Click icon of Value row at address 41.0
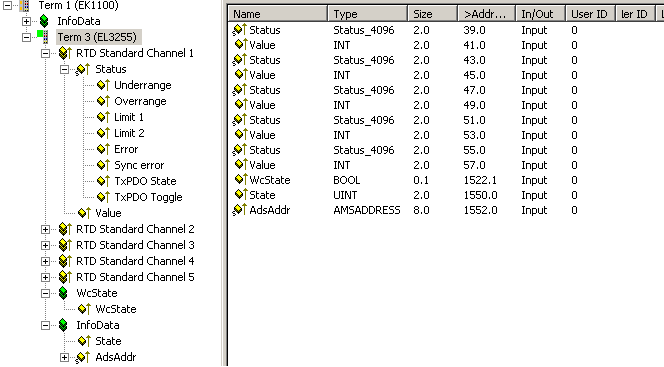The height and width of the screenshot is (367, 664). pos(241,44)
